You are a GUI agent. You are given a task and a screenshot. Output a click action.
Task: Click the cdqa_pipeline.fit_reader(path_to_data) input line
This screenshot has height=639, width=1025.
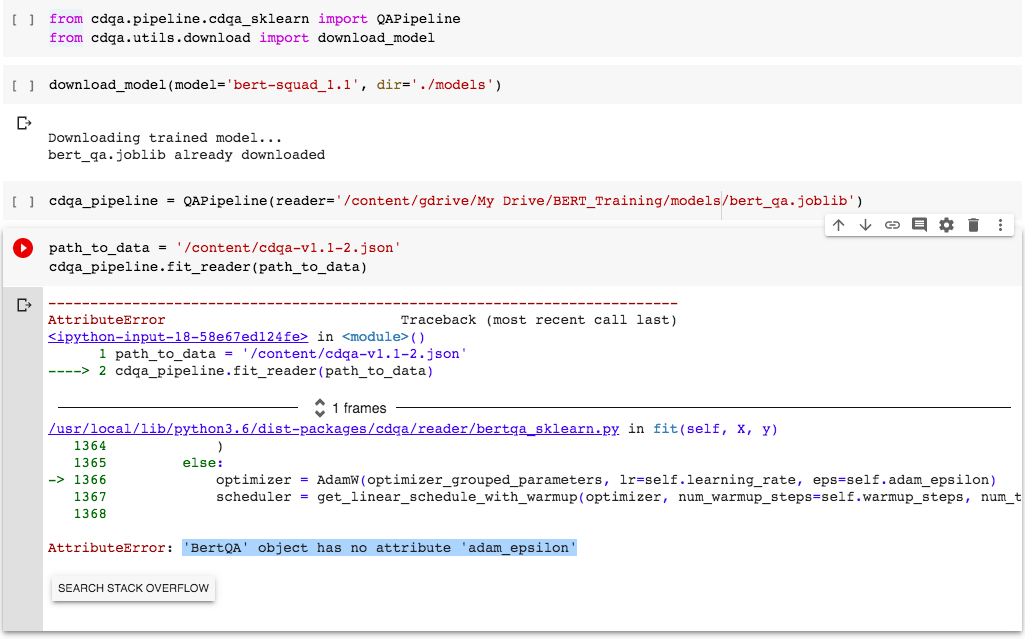(x=208, y=267)
